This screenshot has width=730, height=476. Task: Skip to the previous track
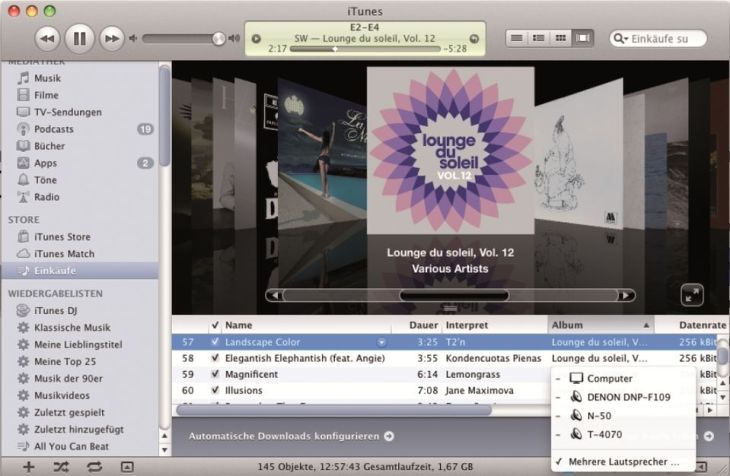coord(47,39)
